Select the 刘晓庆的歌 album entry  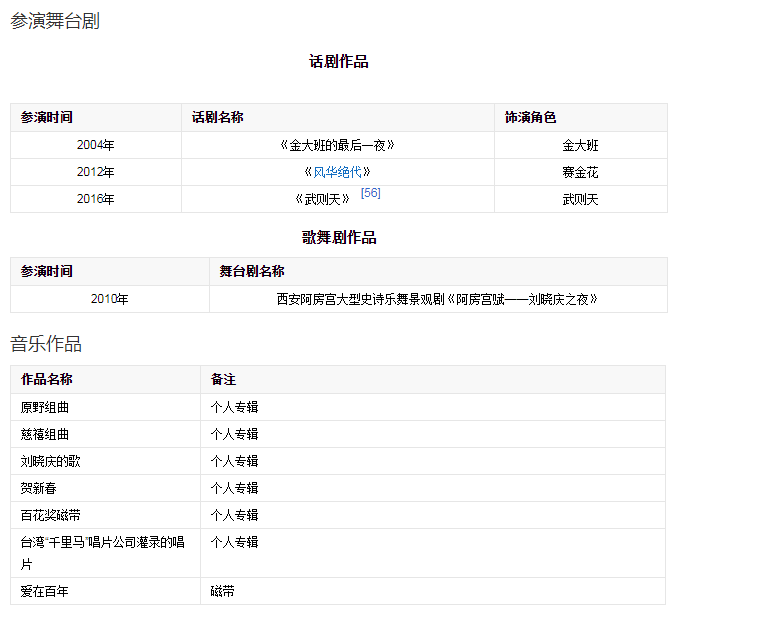pyautogui.click(x=51, y=461)
